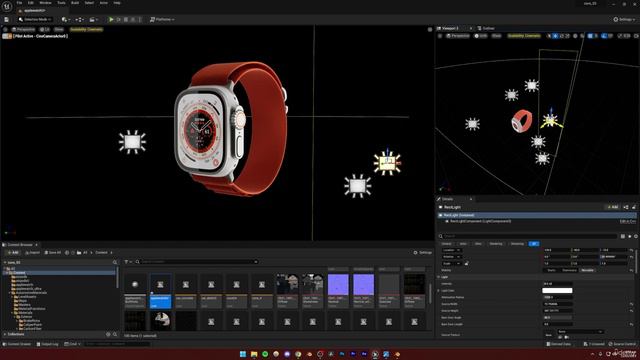
Task: Click Scalability Cinematic warning in main viewport
Action: [86, 29]
